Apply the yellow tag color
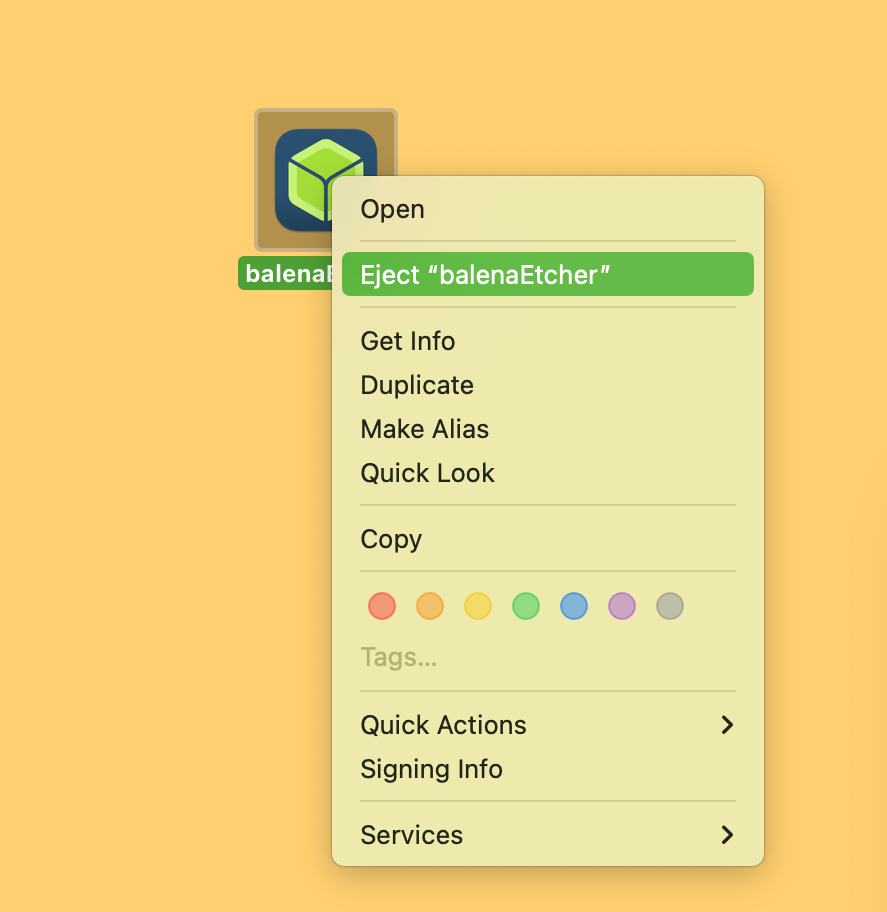The width and height of the screenshot is (887, 912). tap(478, 606)
